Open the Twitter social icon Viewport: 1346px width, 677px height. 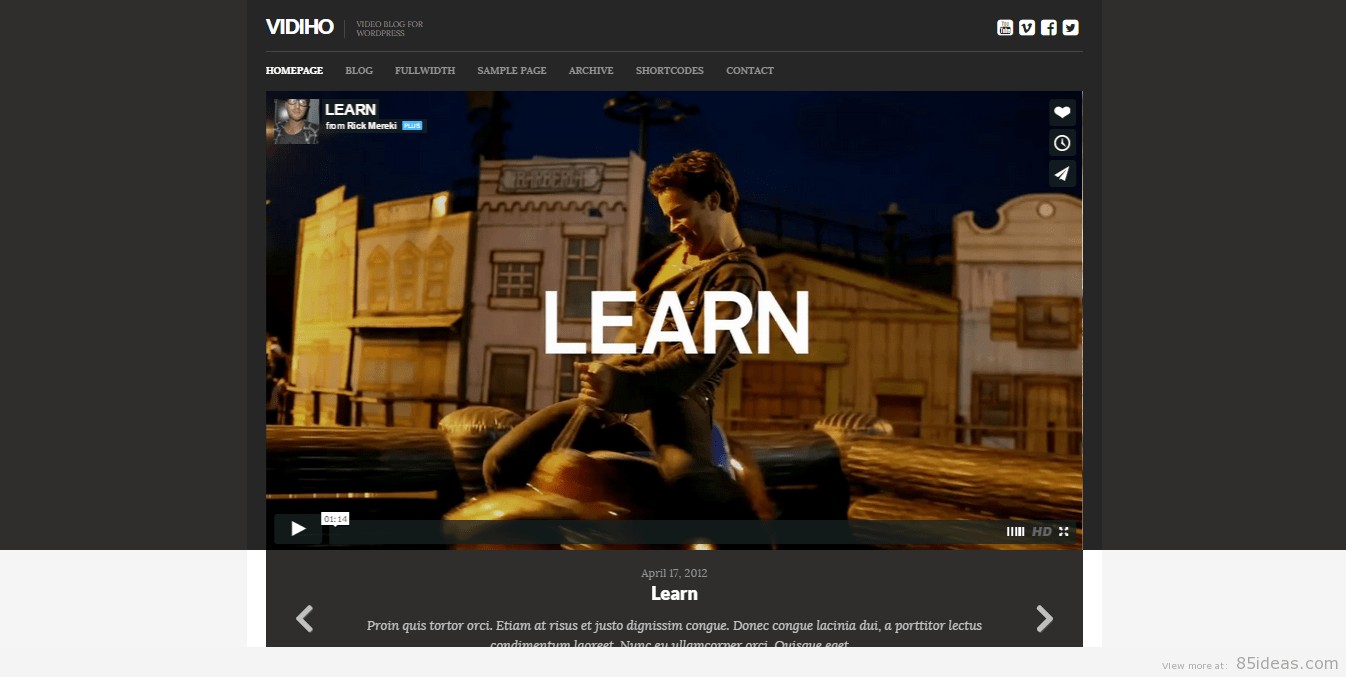[1070, 28]
